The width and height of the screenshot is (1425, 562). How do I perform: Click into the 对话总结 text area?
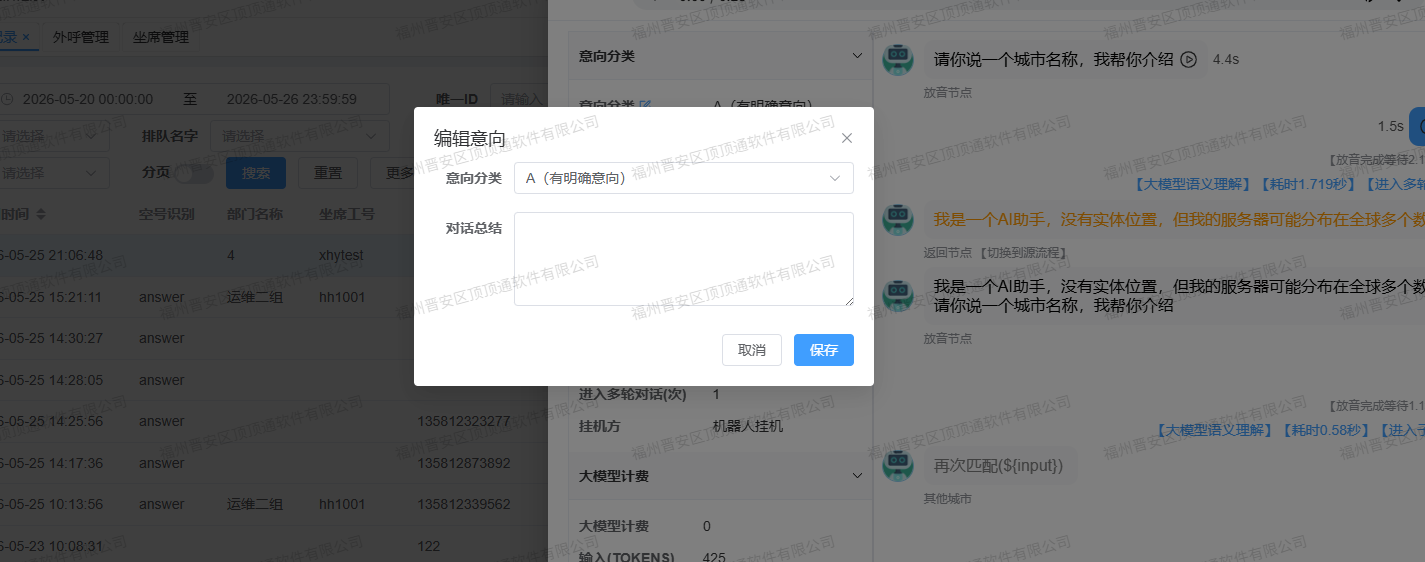click(x=683, y=259)
